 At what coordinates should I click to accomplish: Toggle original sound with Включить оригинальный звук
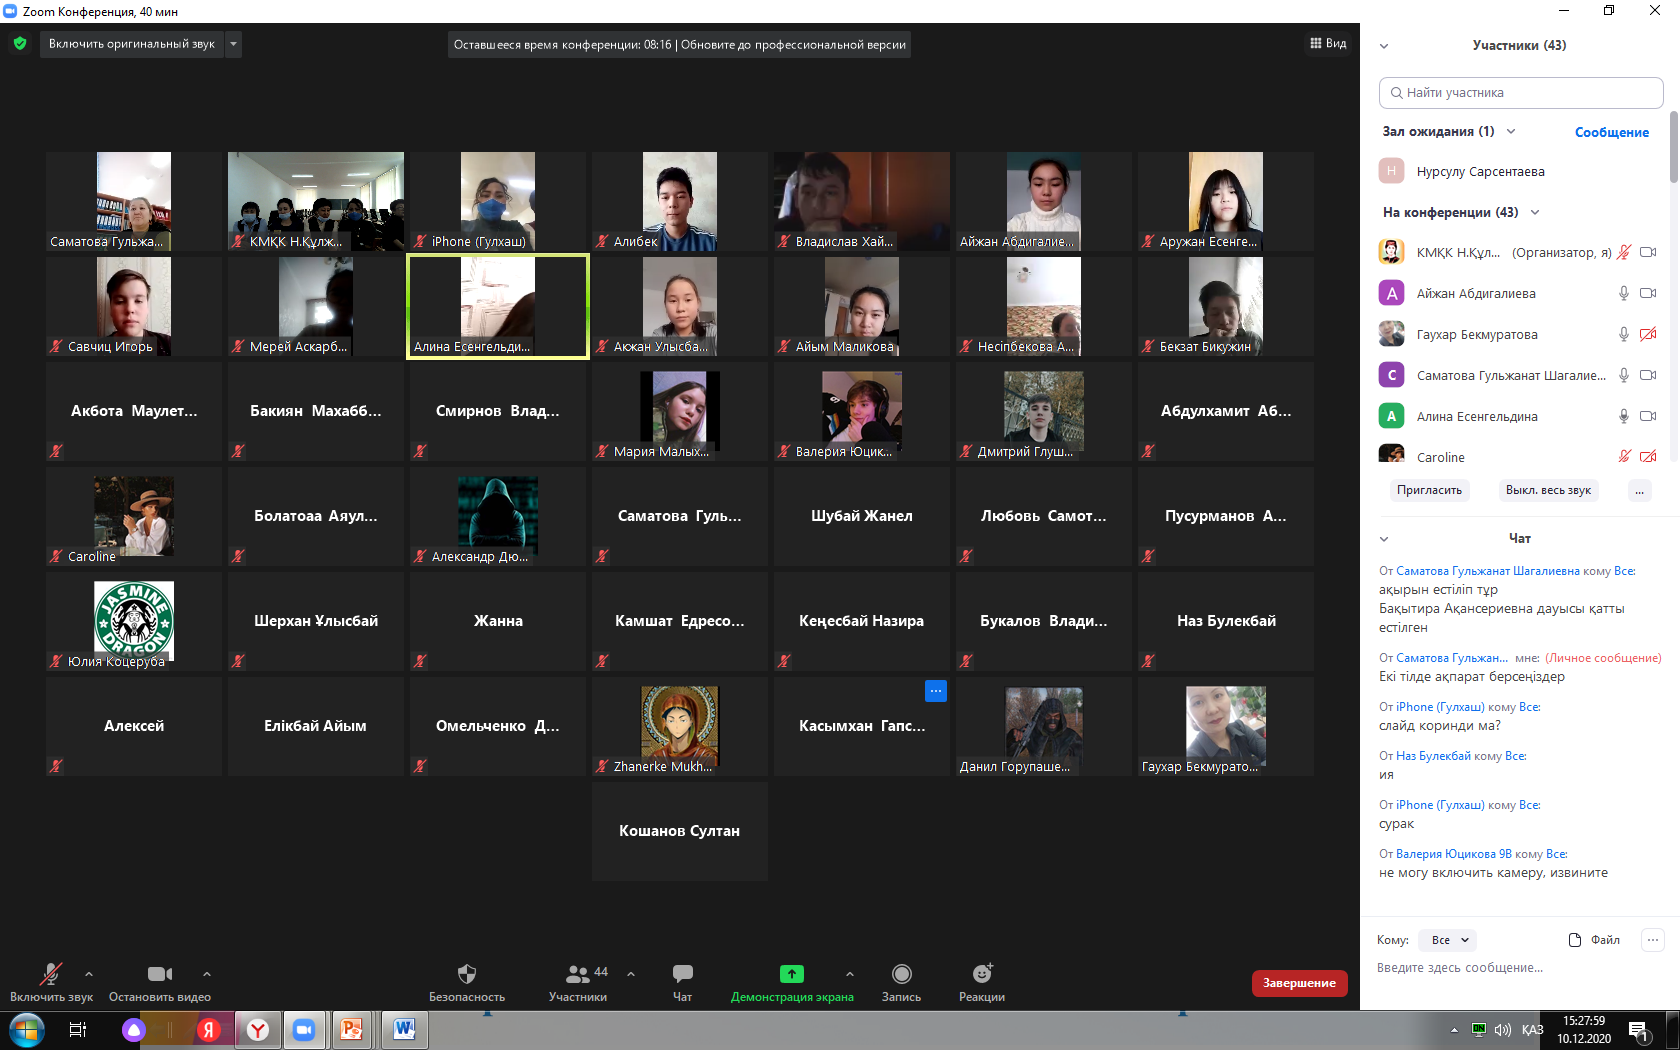(x=131, y=44)
